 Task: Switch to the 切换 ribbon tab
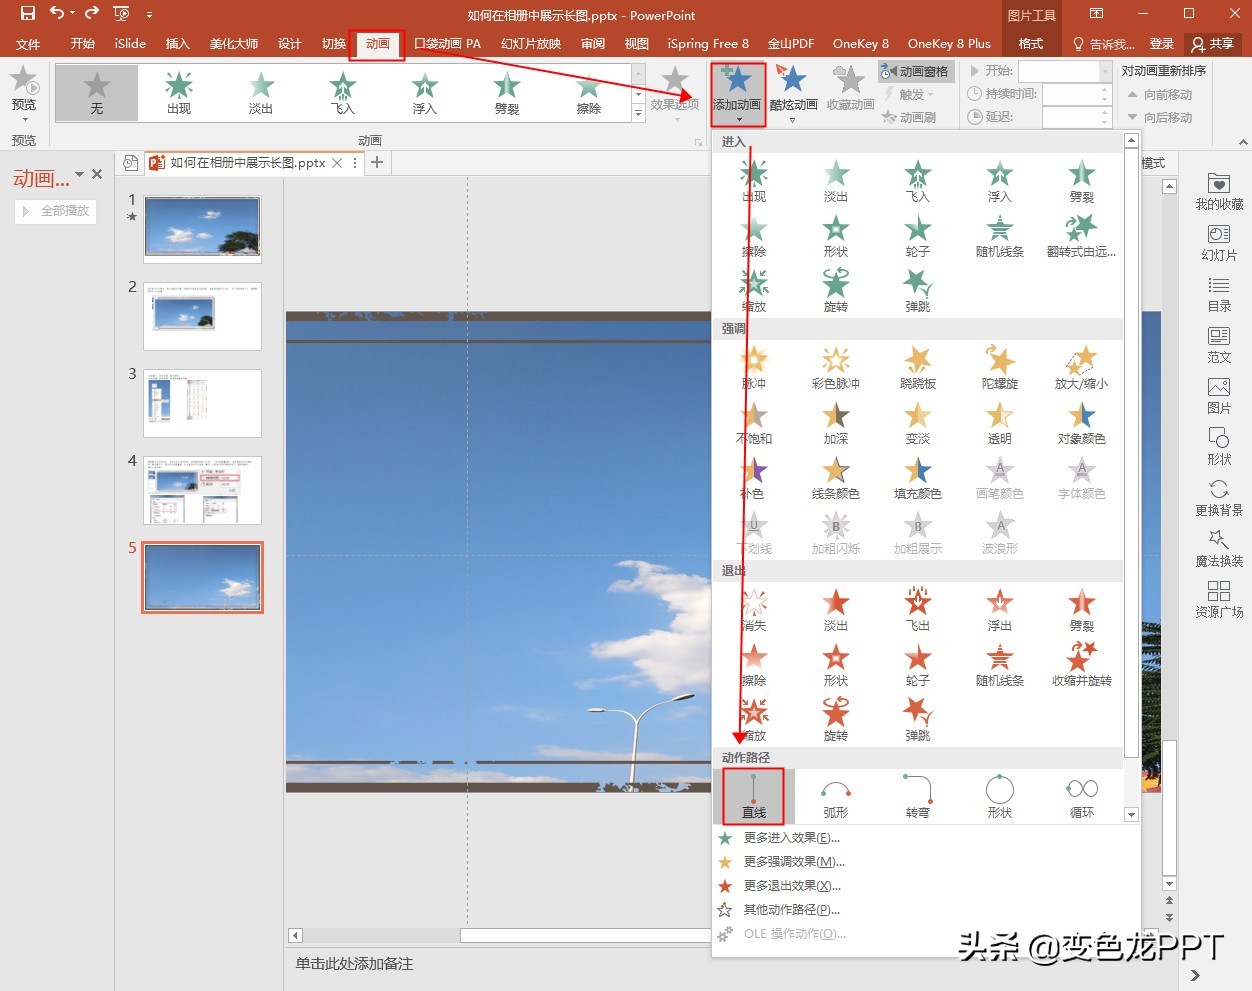(334, 44)
